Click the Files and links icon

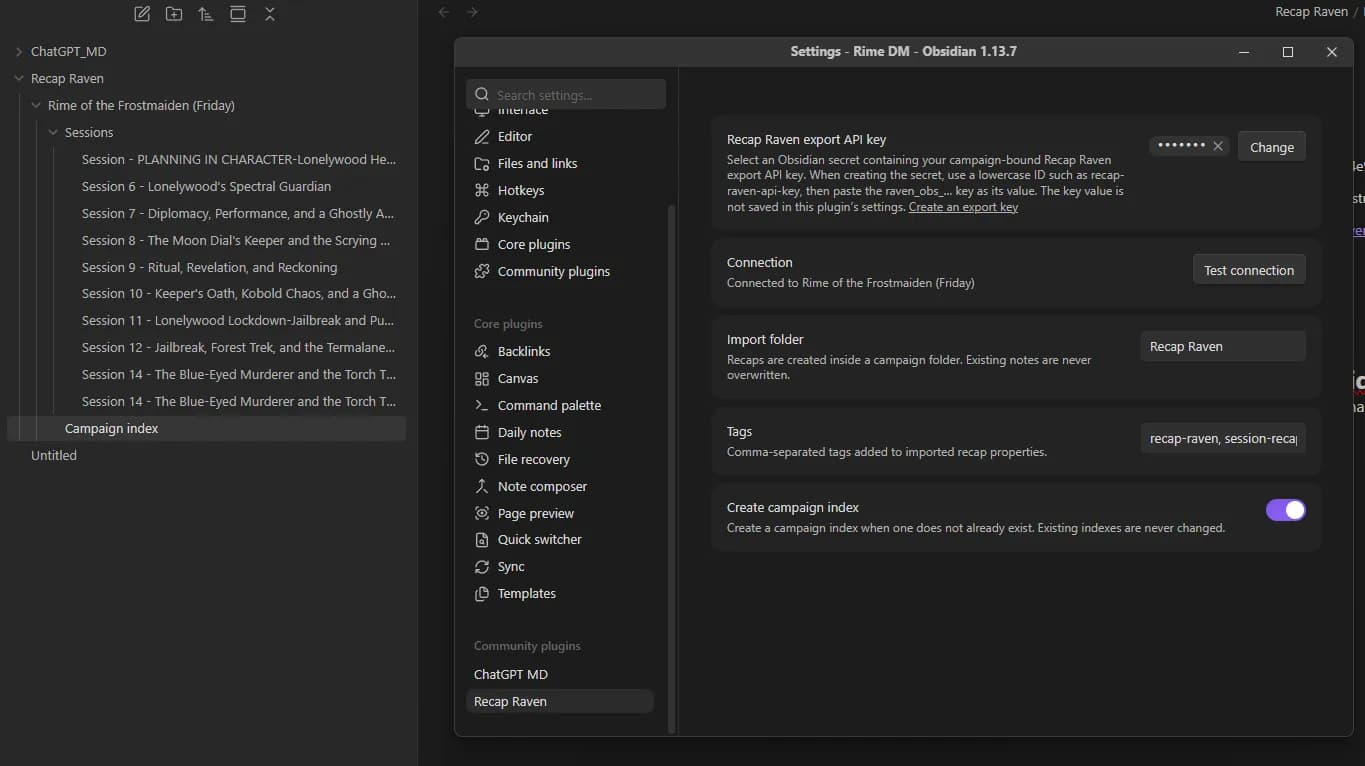482,164
